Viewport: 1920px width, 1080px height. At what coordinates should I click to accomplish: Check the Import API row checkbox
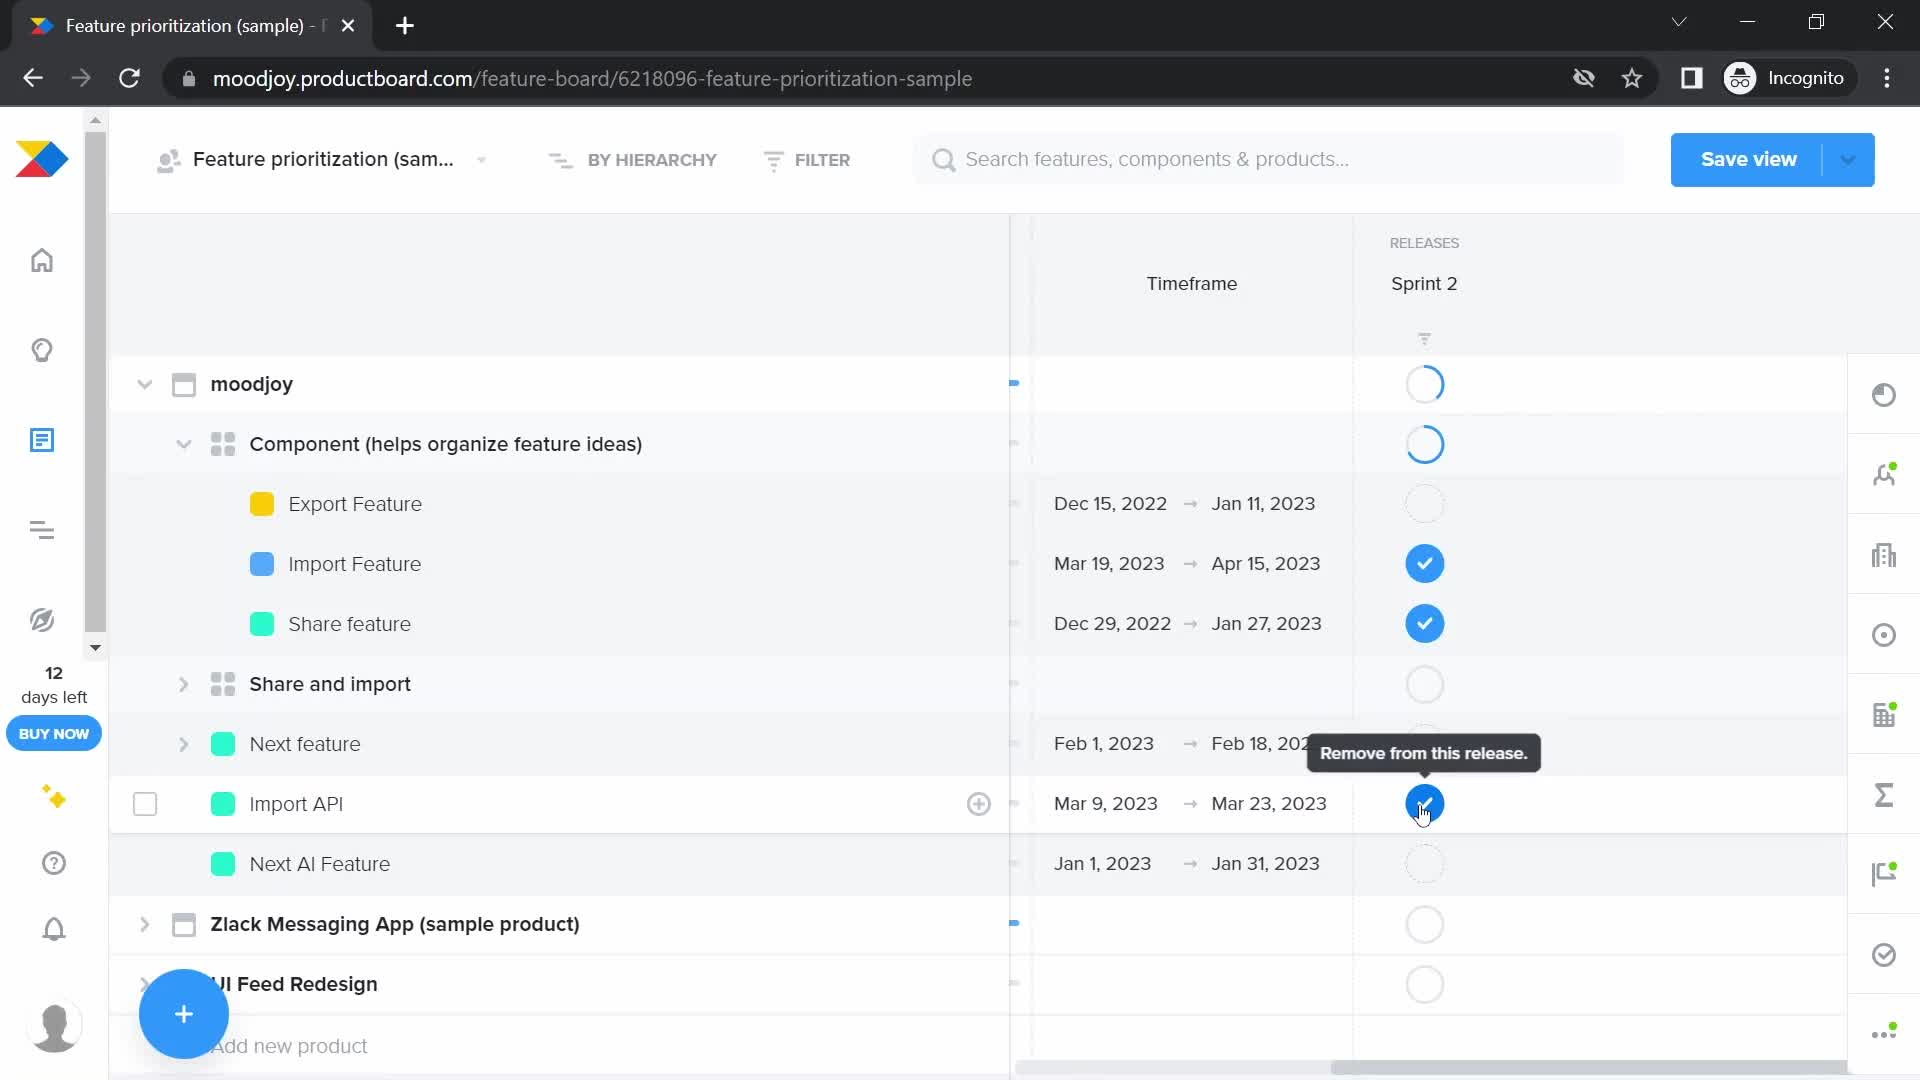[x=145, y=804]
